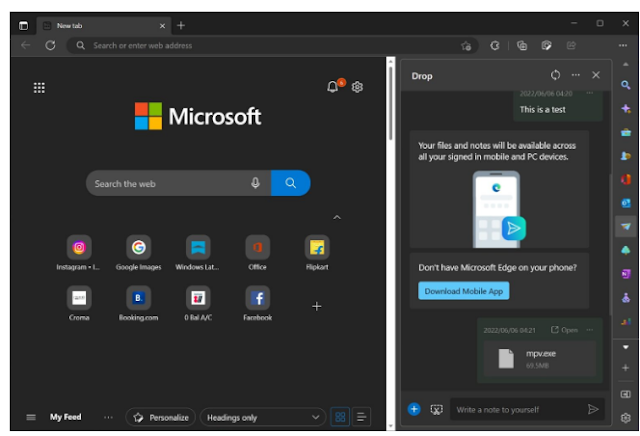640x436 pixels.
Task: Click My Feed label
Action: (65, 417)
